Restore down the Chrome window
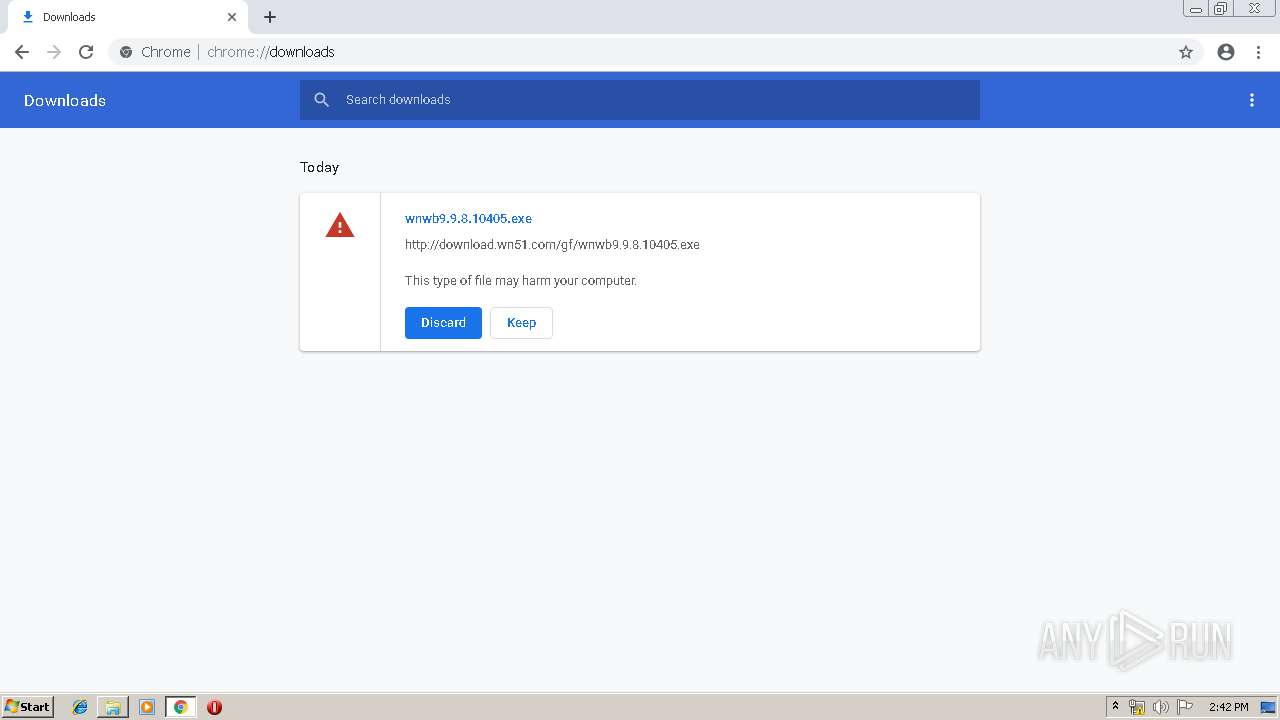The image size is (1280, 720). click(1221, 9)
